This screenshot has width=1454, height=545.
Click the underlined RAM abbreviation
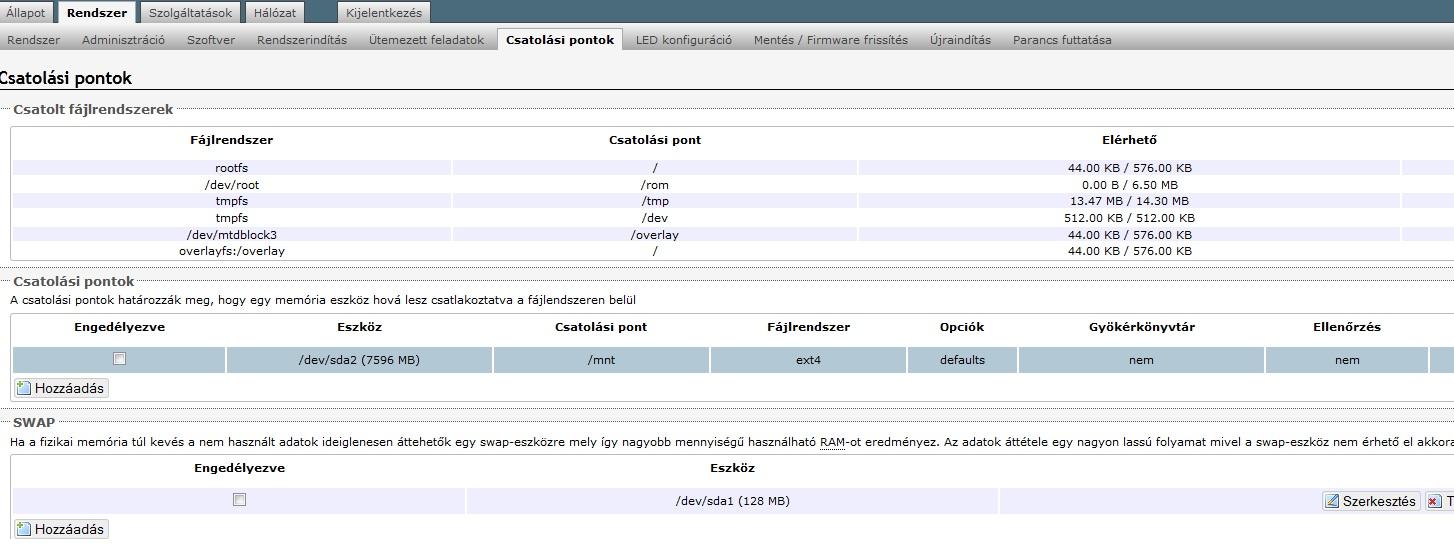point(832,442)
